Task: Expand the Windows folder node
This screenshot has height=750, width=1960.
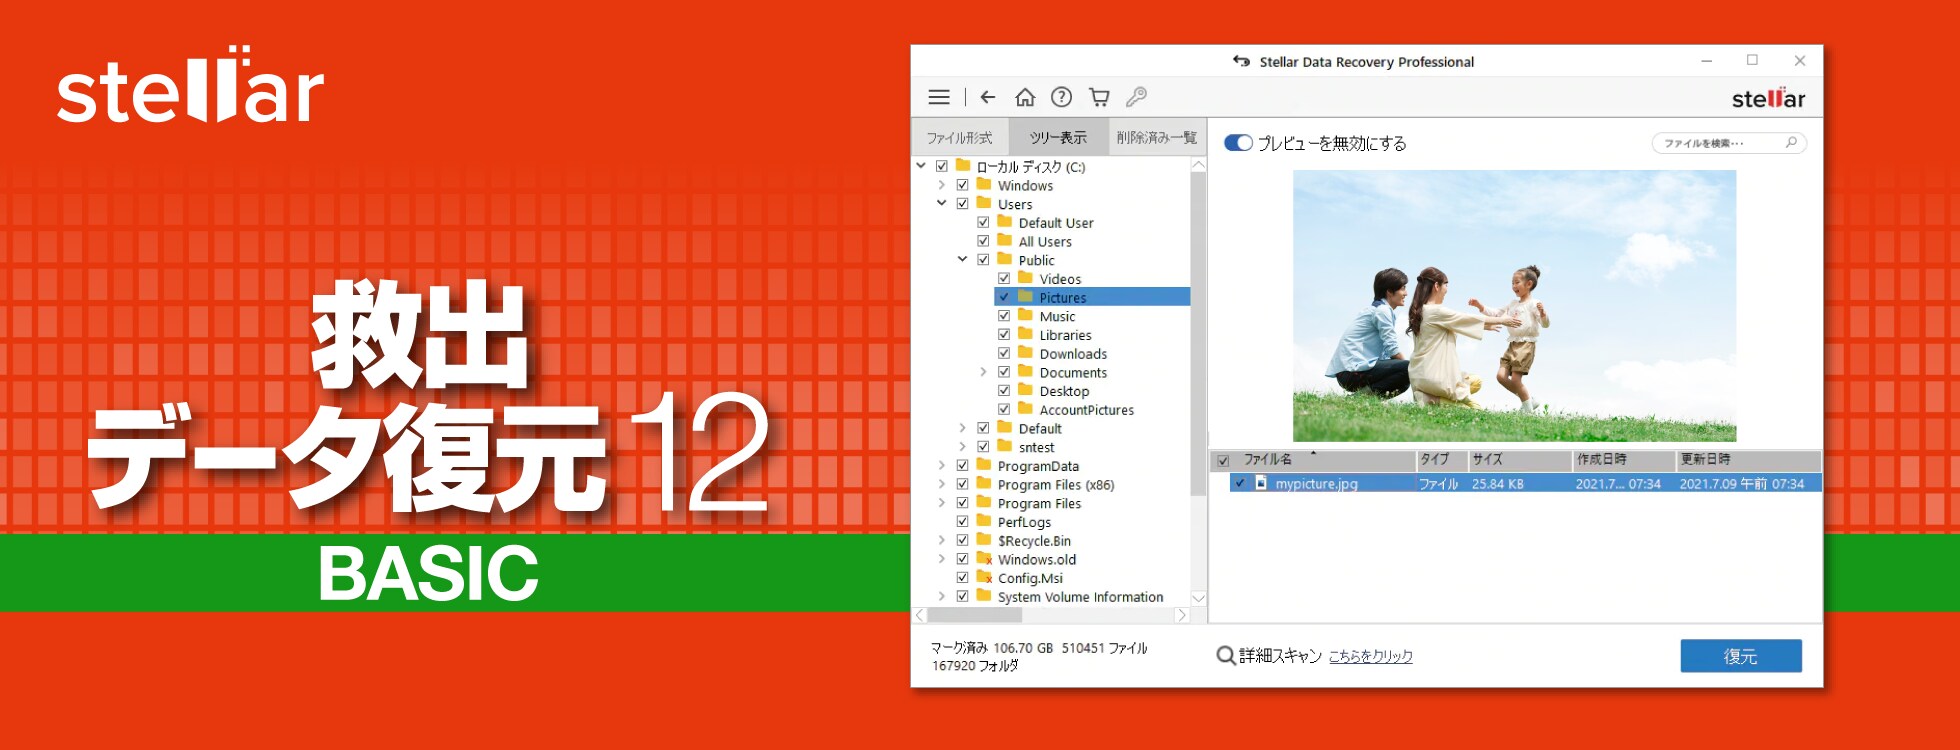Action: [x=942, y=185]
